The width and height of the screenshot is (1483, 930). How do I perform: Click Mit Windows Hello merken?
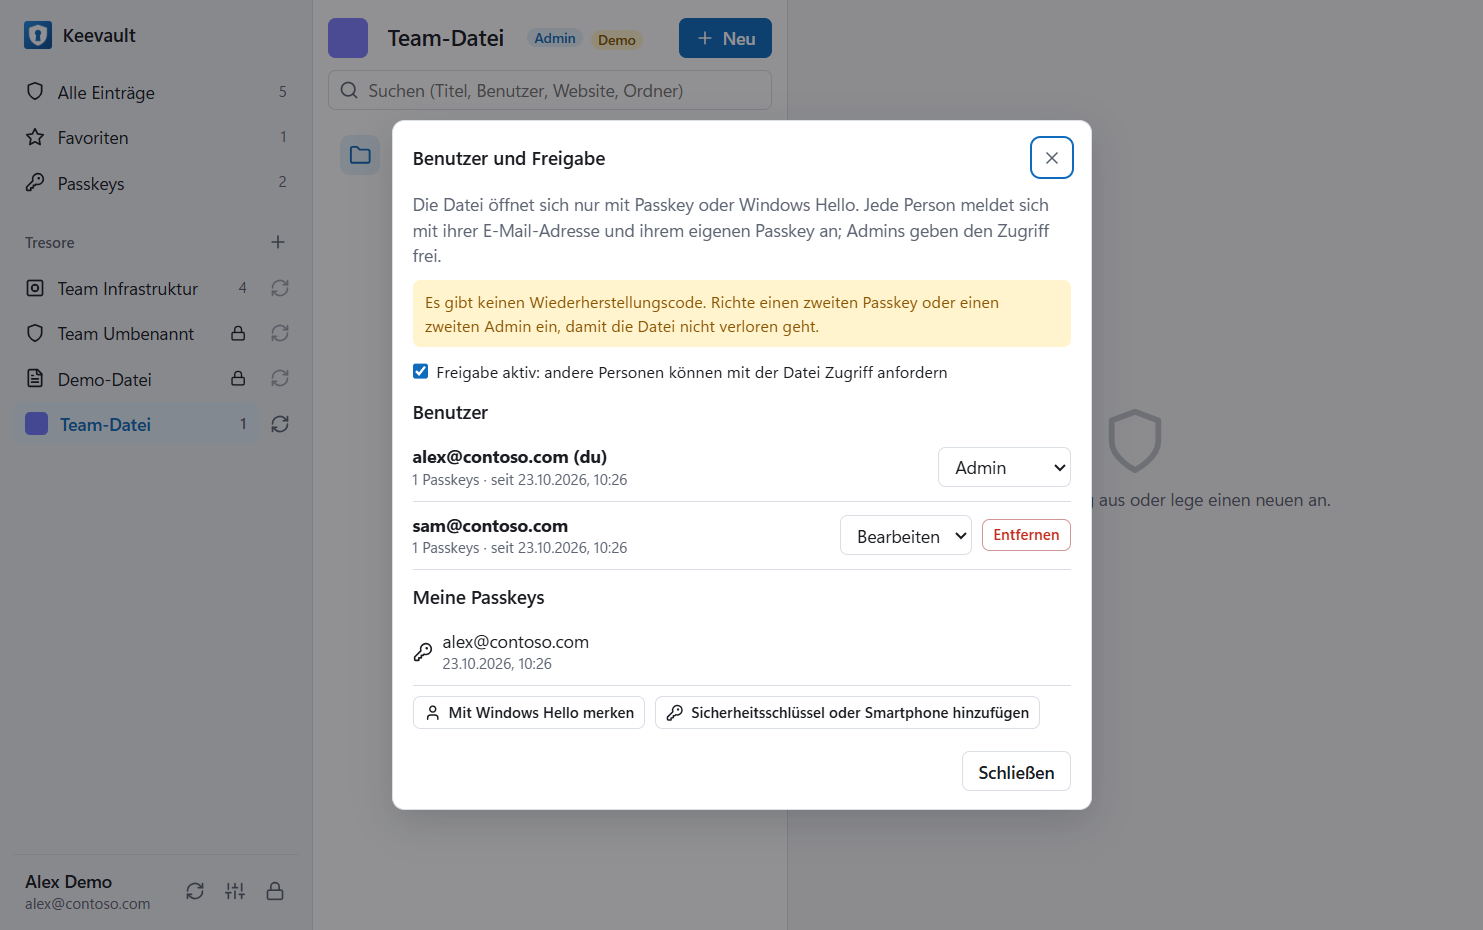[529, 712]
